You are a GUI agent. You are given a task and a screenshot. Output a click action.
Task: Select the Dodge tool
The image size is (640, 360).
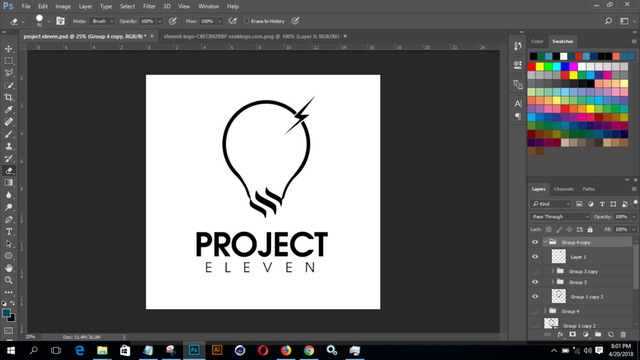tap(9, 207)
